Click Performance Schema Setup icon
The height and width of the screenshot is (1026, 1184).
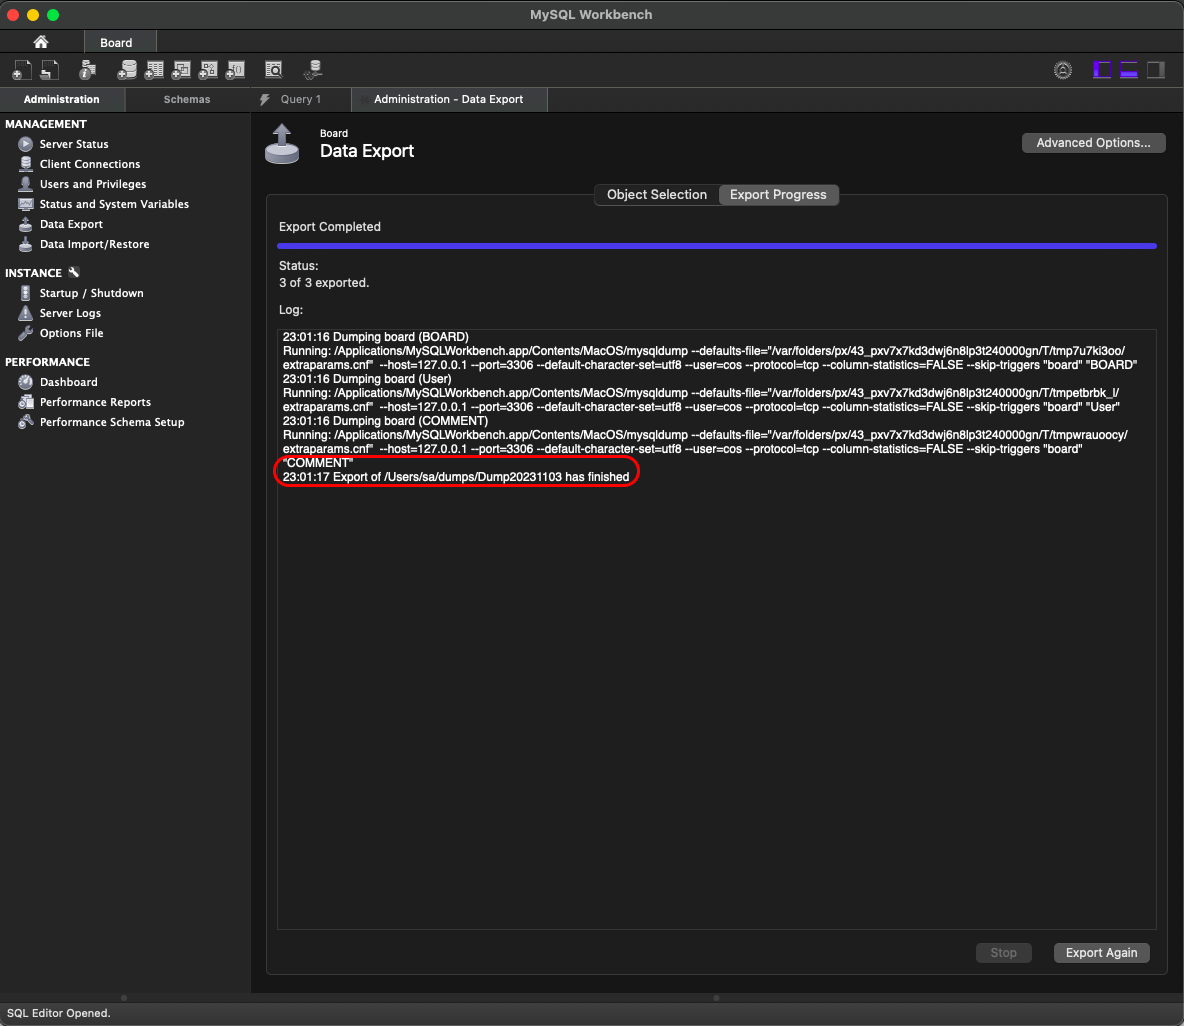coord(26,422)
